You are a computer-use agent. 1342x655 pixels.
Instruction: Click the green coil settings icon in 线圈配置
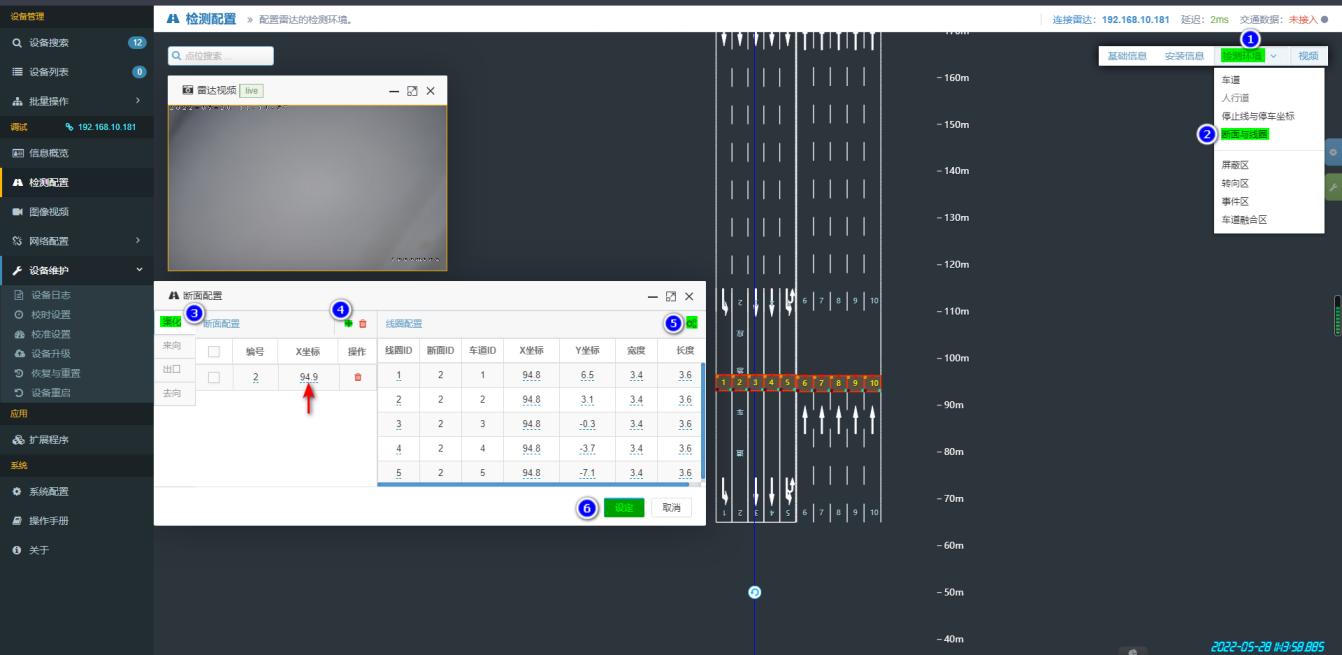(x=691, y=324)
